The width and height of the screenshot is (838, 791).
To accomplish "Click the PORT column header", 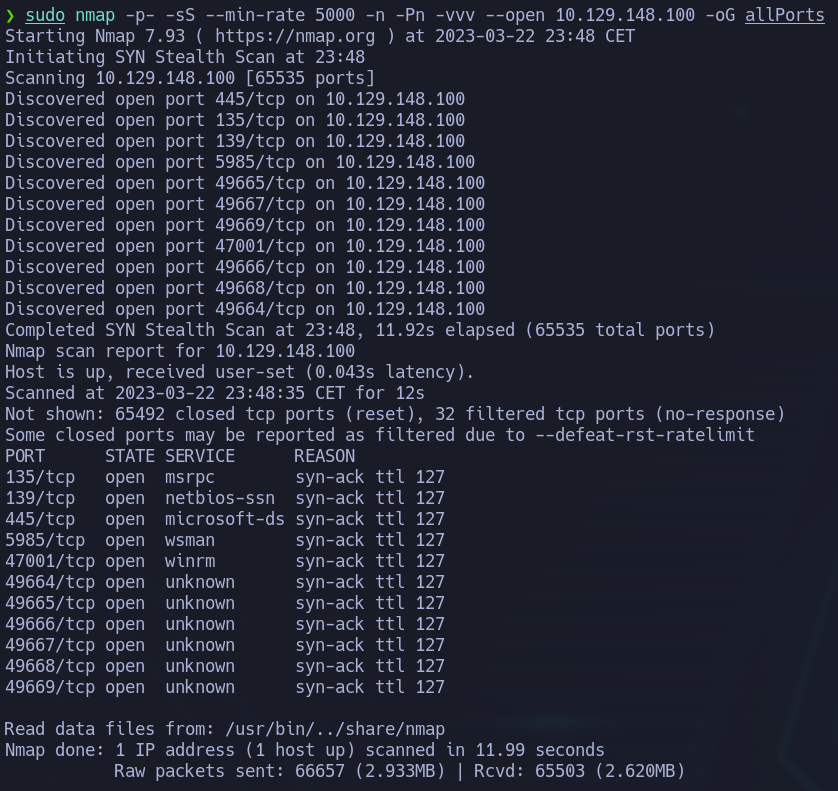I will point(25,456).
